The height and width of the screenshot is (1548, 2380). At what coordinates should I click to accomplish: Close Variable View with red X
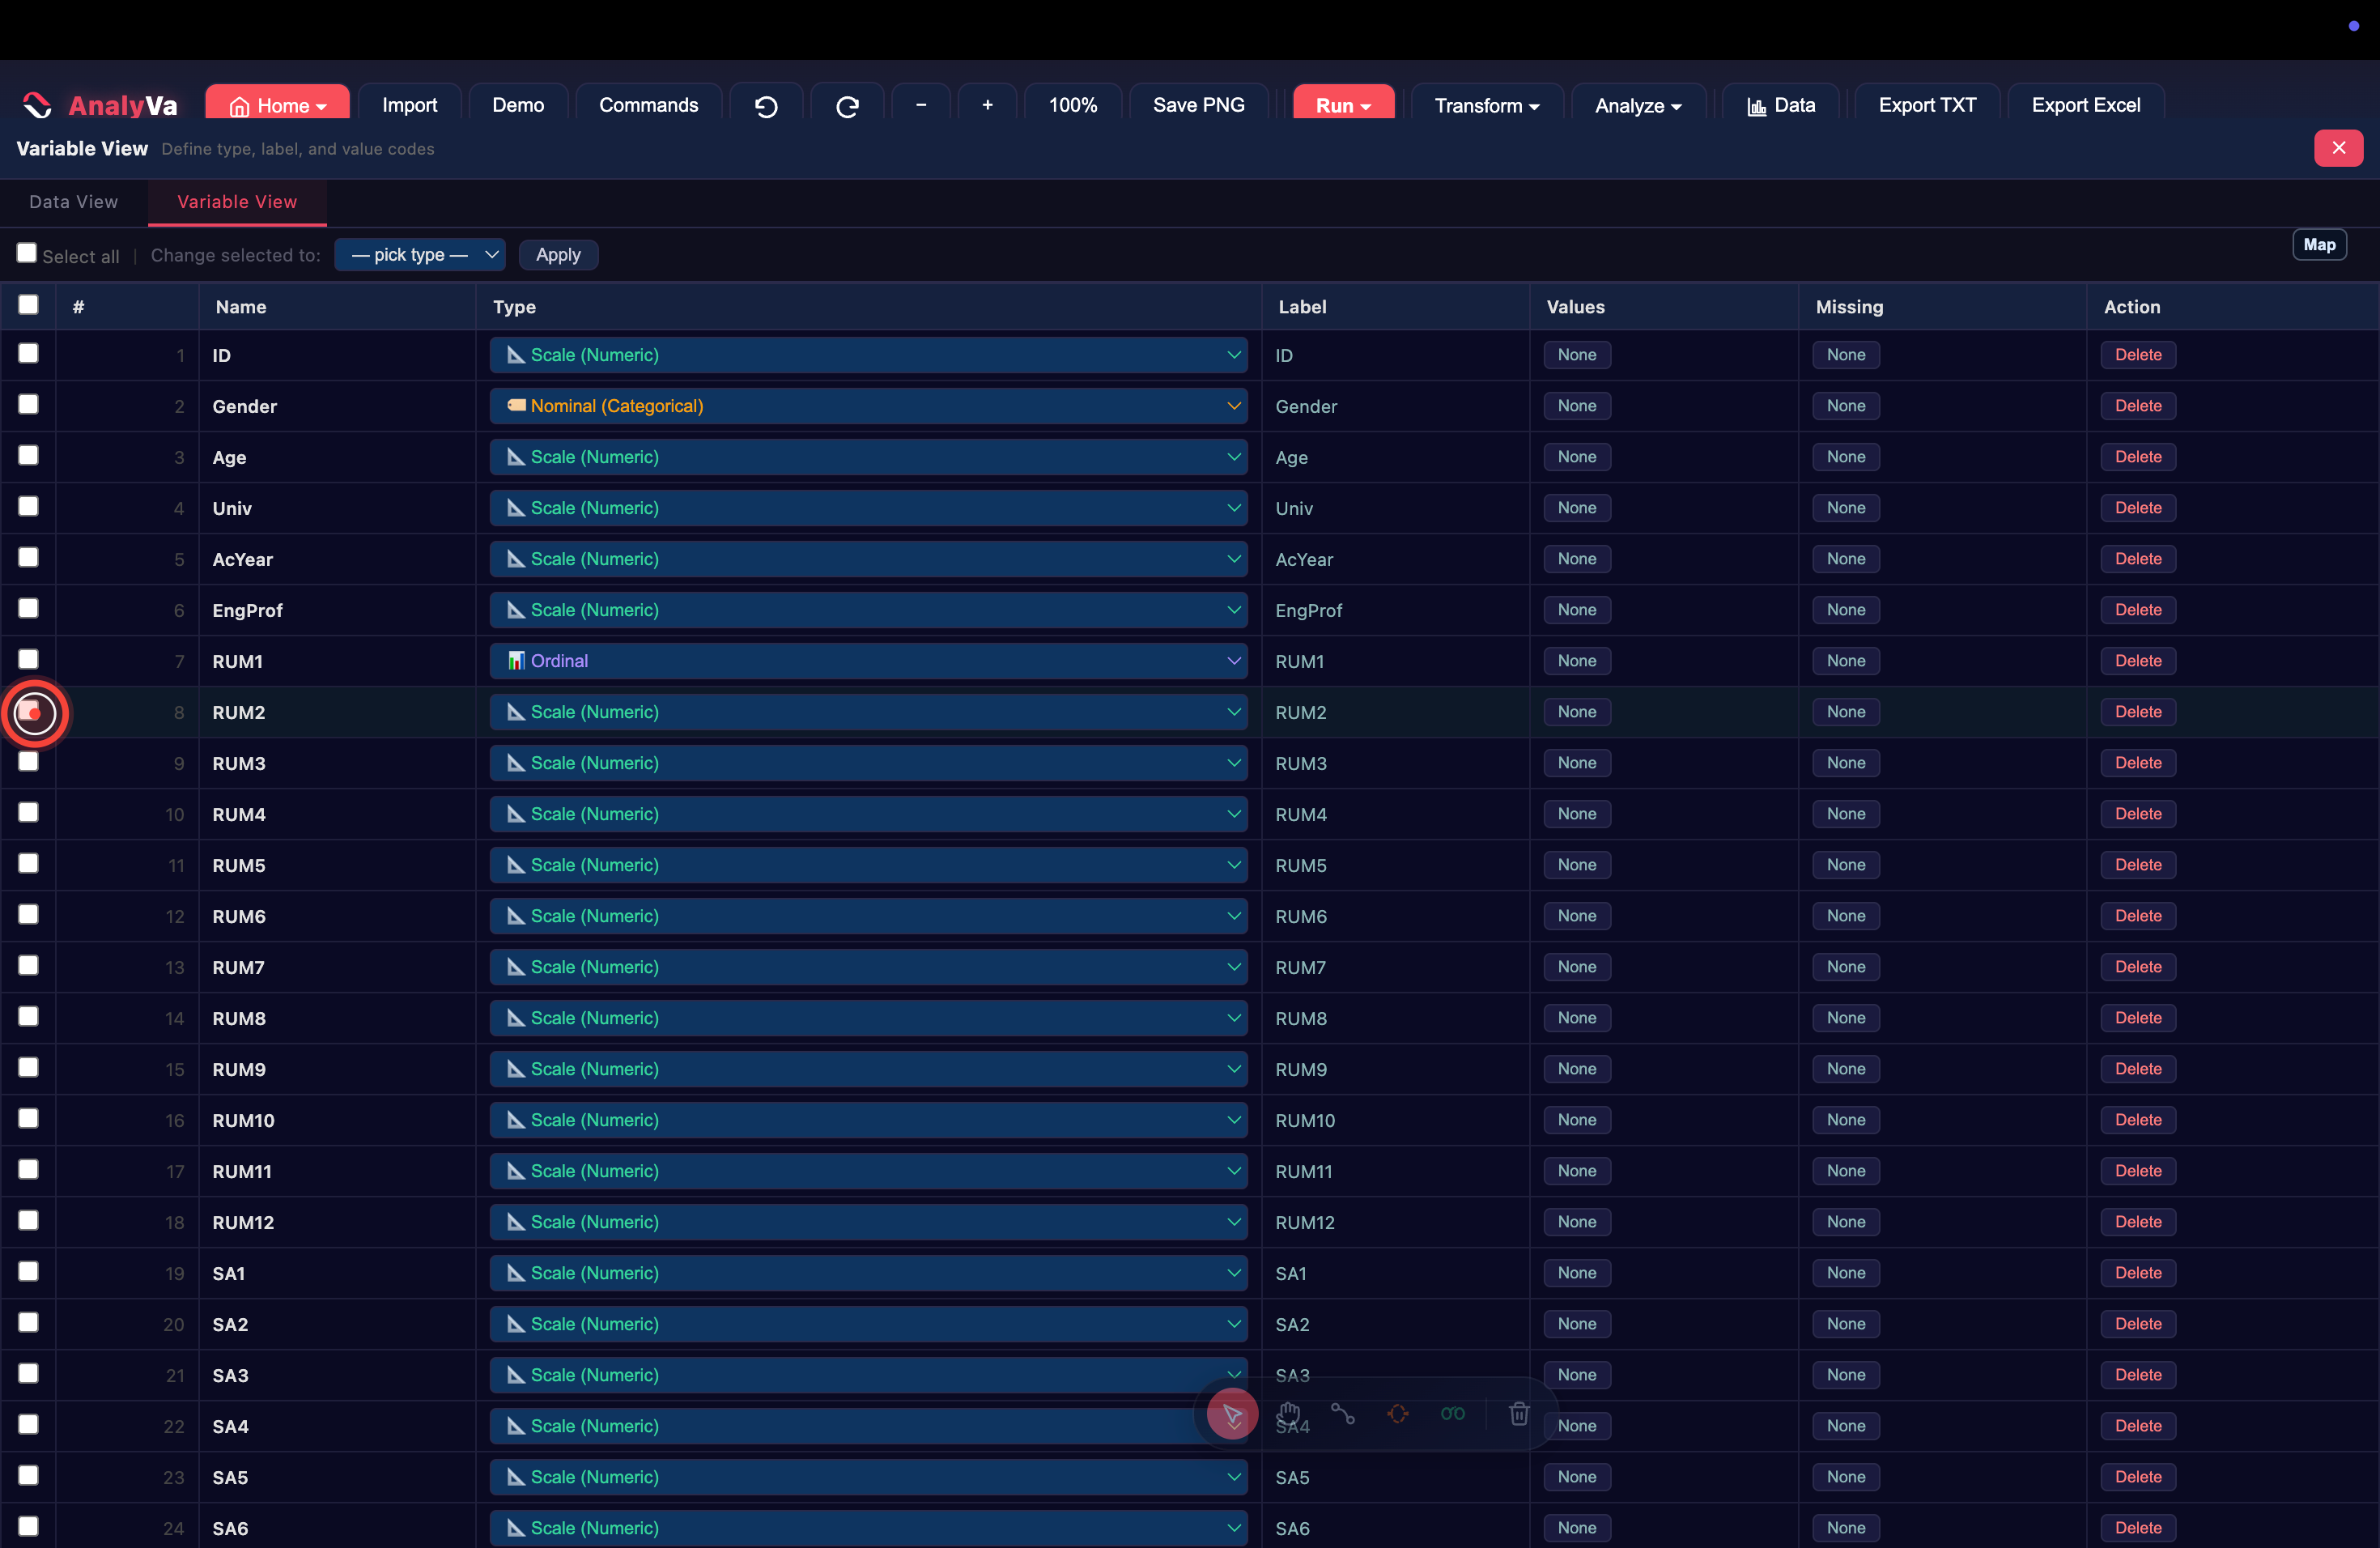tap(2338, 148)
